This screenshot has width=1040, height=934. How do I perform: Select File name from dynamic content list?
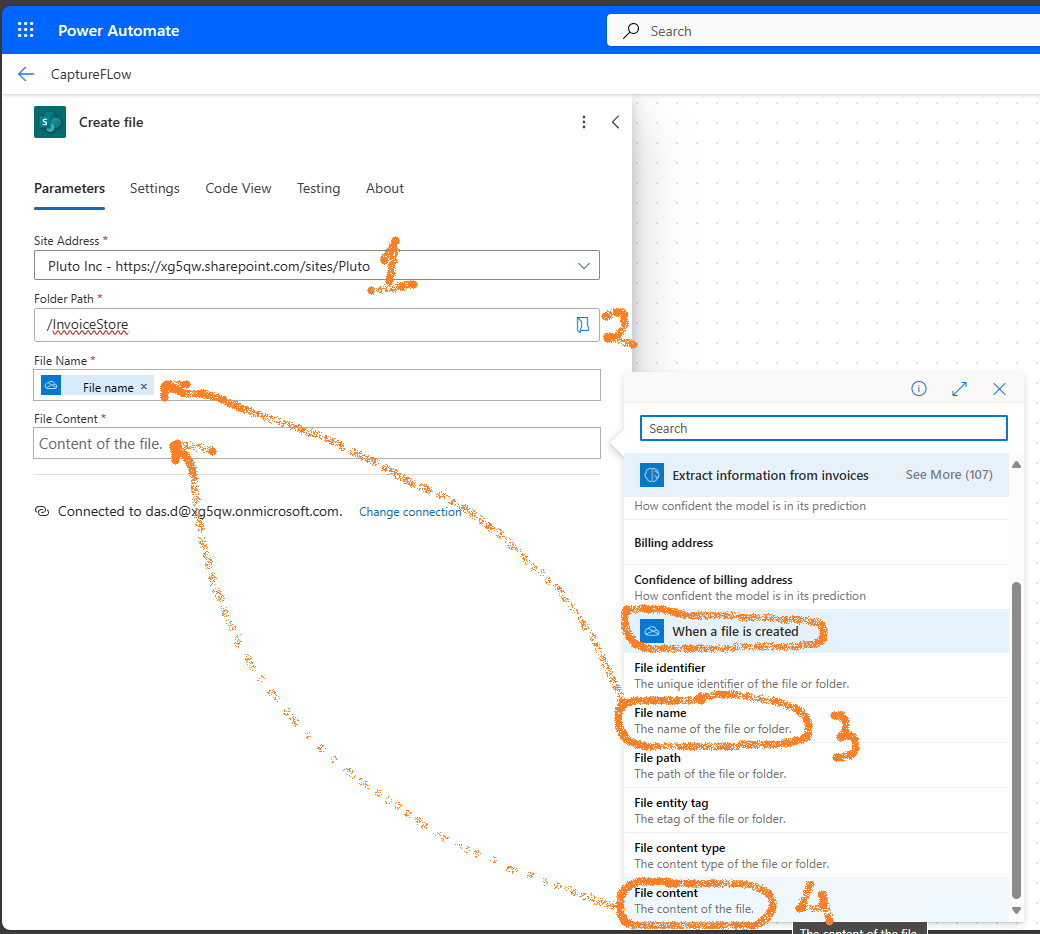816,720
